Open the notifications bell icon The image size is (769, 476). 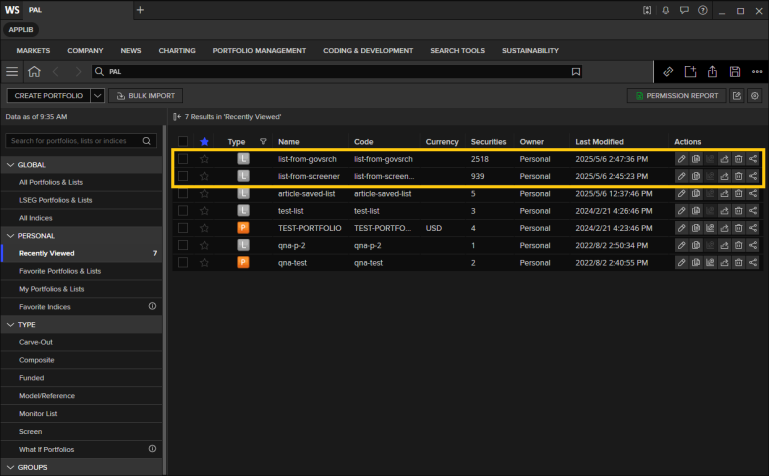tap(666, 10)
